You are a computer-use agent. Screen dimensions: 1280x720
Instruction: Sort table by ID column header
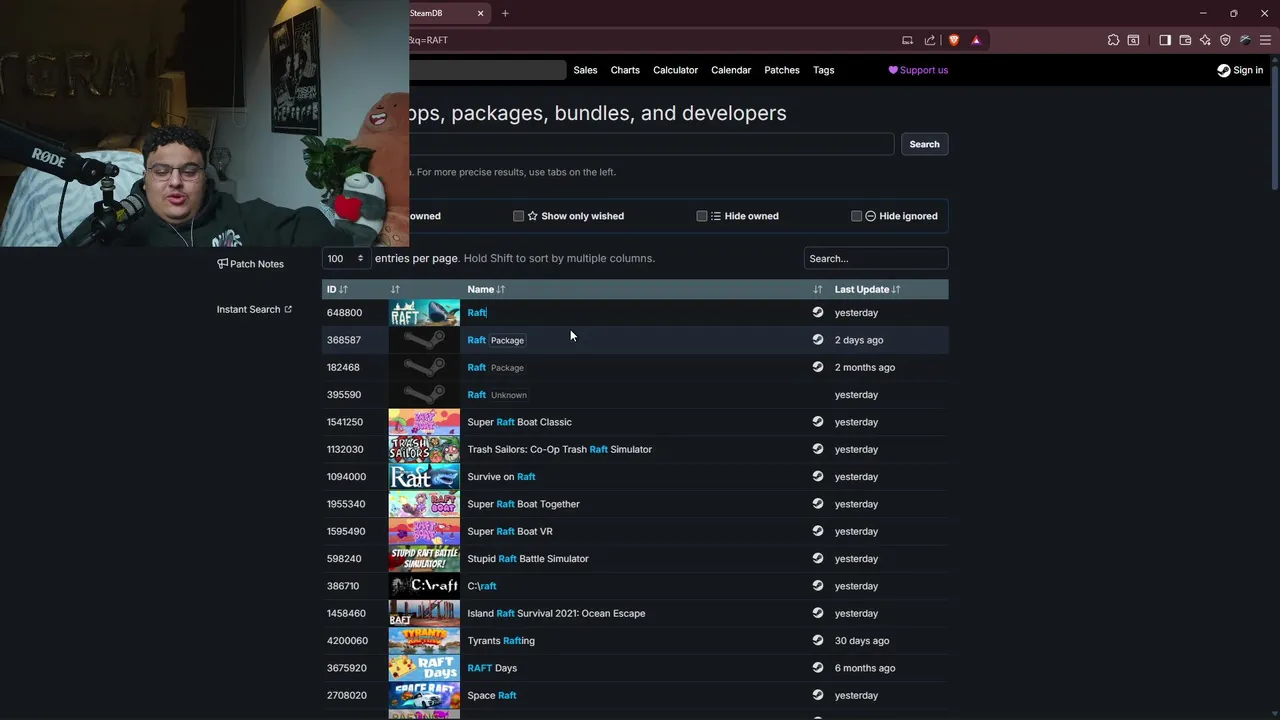[x=337, y=289]
